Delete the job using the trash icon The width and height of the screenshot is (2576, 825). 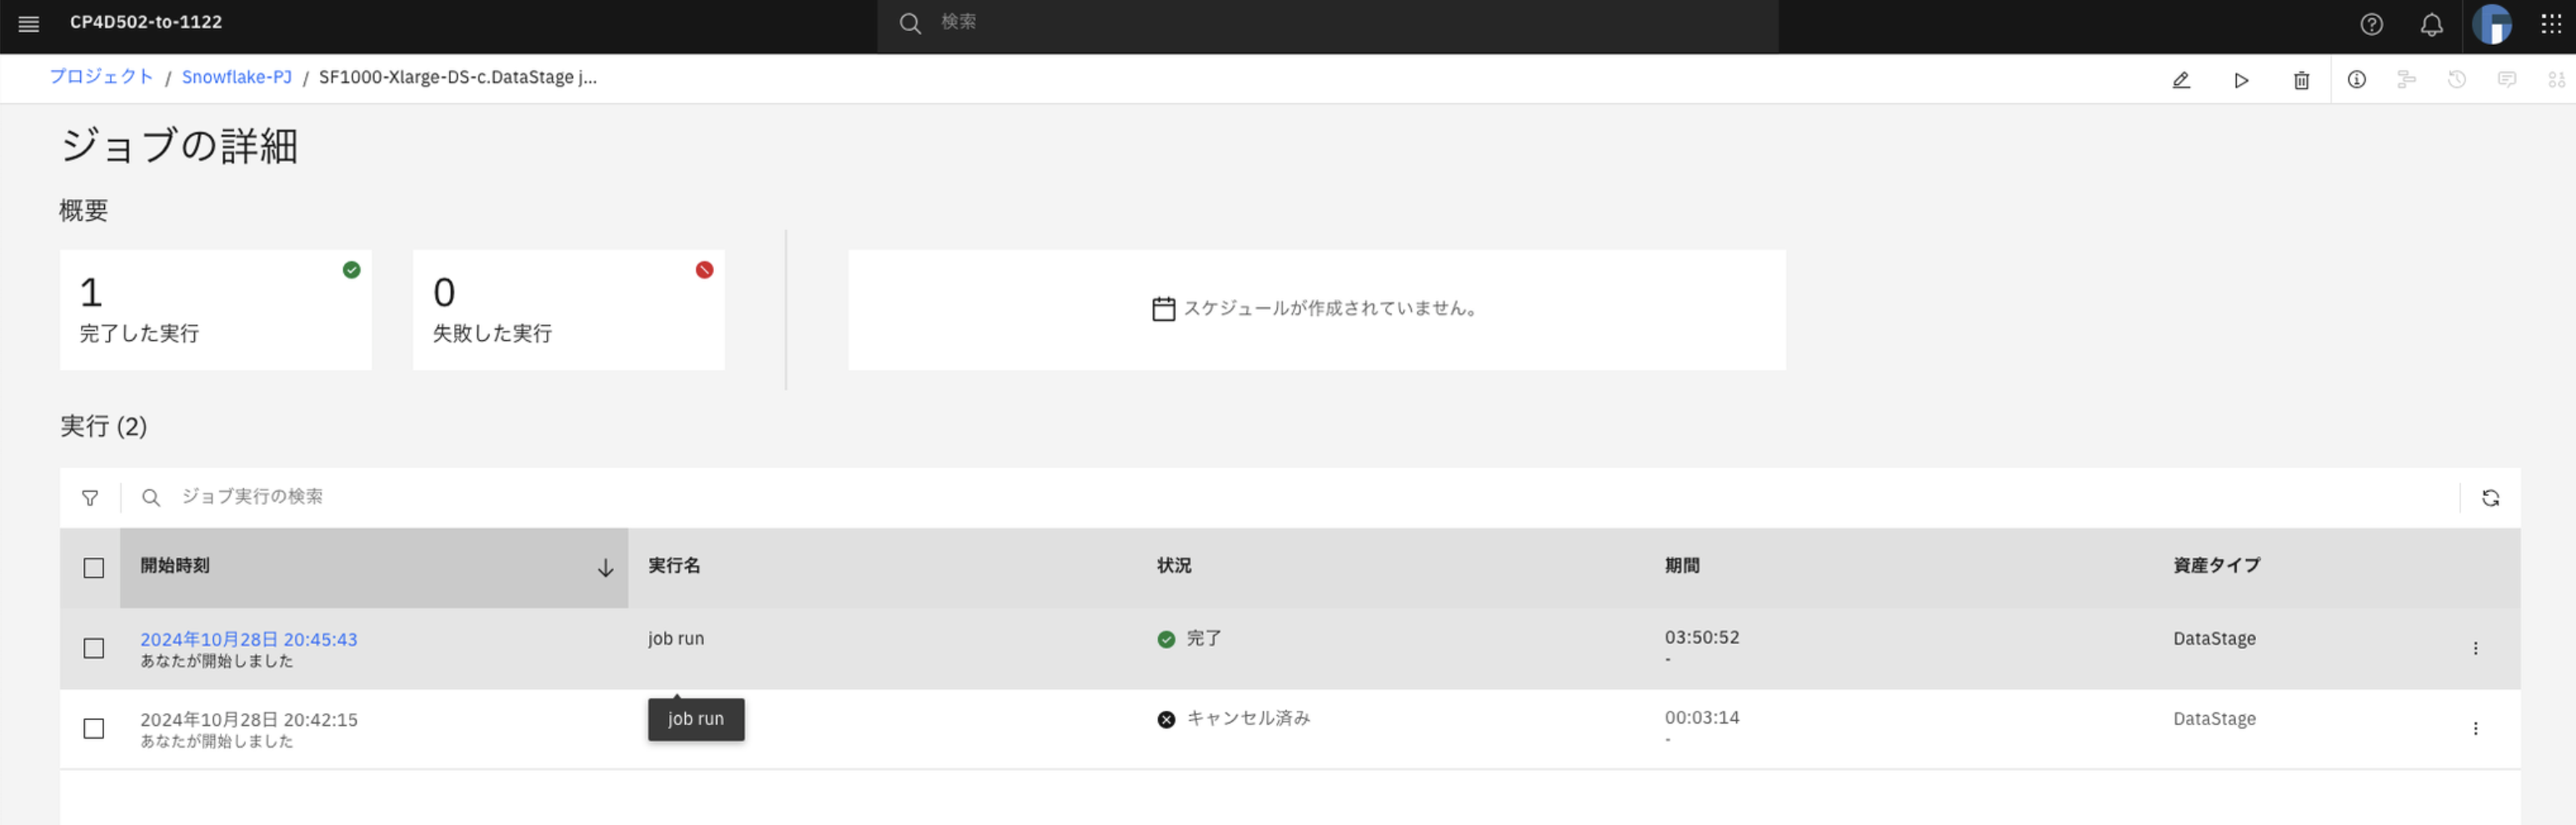(x=2301, y=79)
